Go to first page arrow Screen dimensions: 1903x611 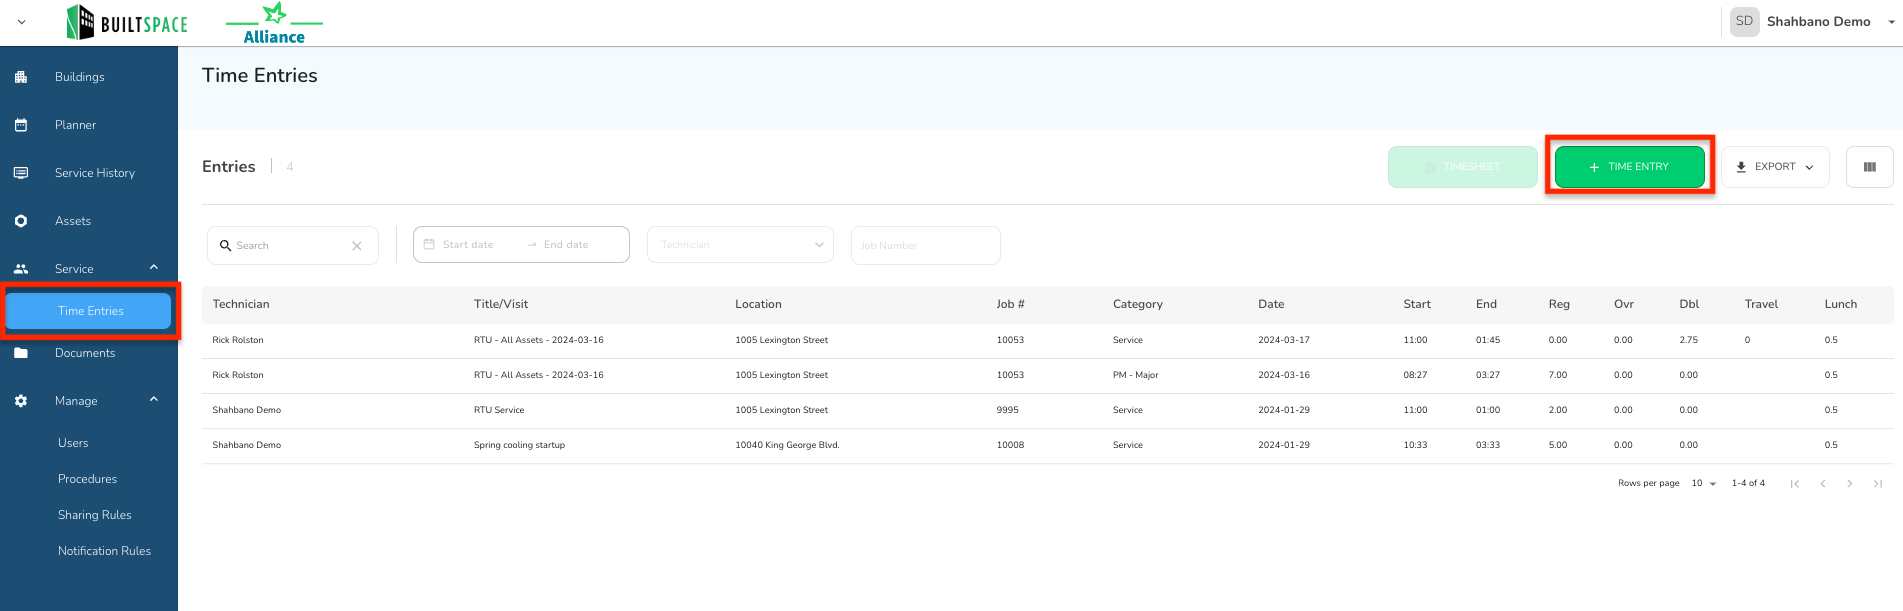coord(1795,484)
